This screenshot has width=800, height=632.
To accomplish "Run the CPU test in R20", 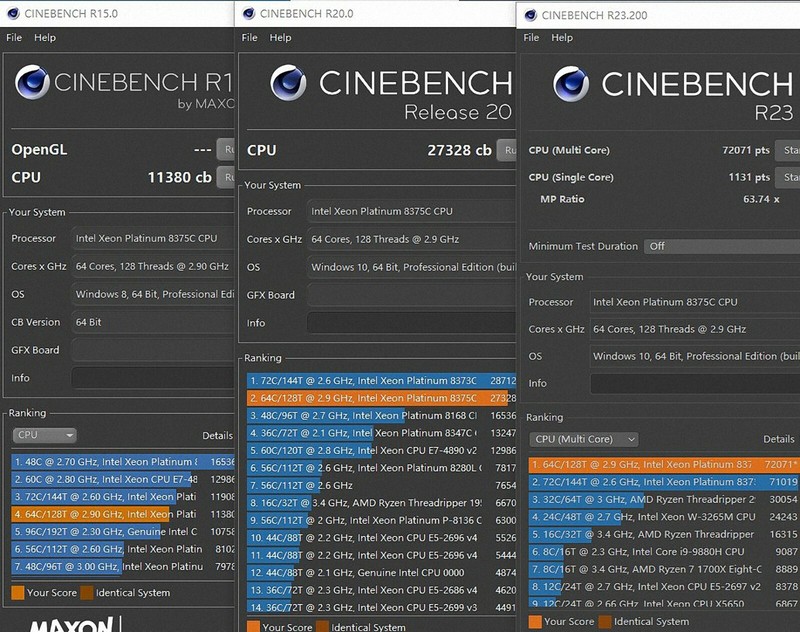I will tap(507, 150).
